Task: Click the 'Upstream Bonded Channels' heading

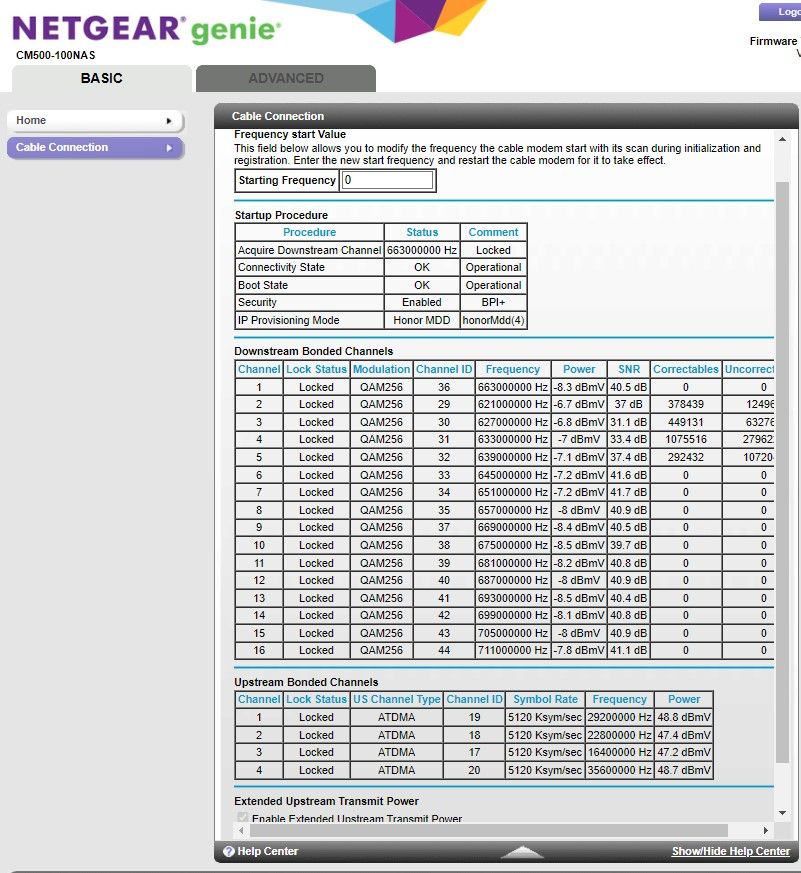Action: click(x=306, y=682)
